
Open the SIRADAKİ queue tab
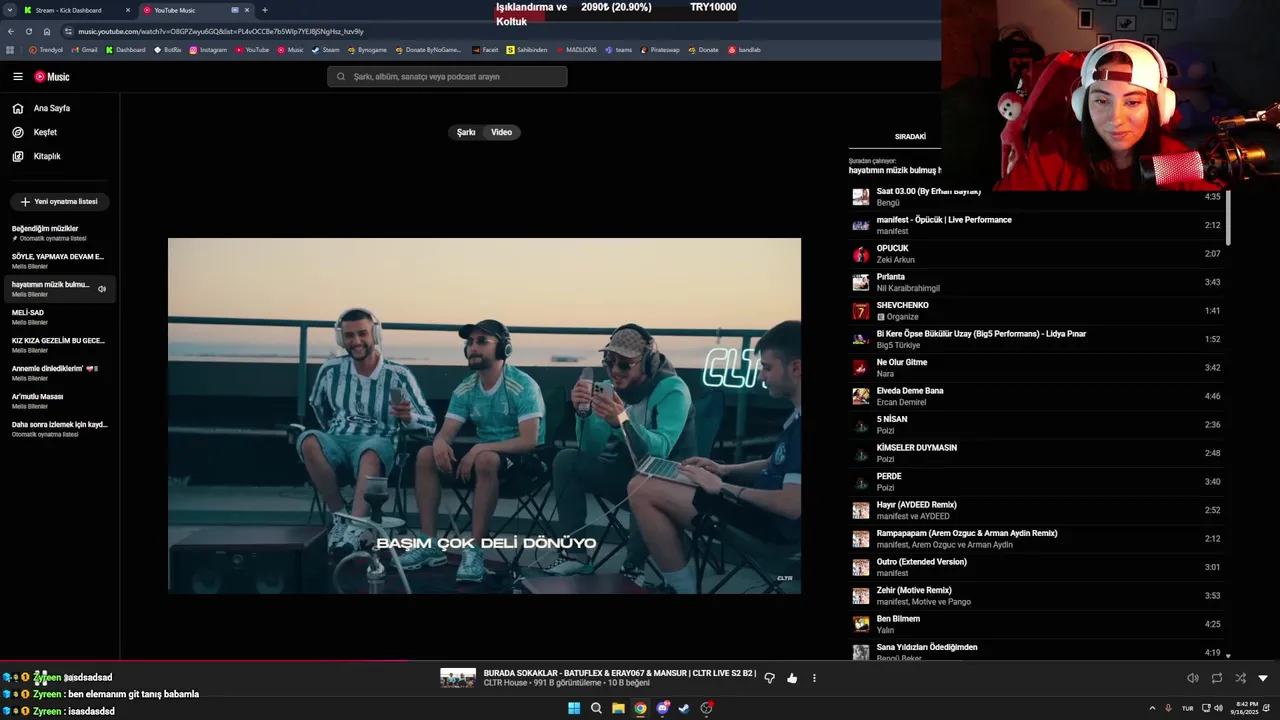tap(910, 137)
